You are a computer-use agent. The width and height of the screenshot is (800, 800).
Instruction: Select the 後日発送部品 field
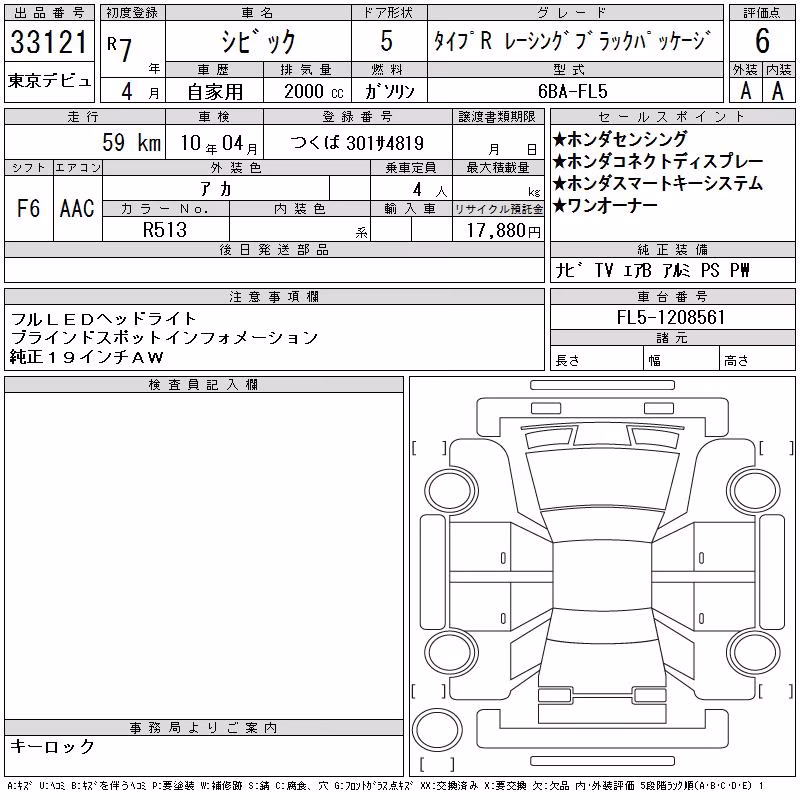[x=274, y=270]
